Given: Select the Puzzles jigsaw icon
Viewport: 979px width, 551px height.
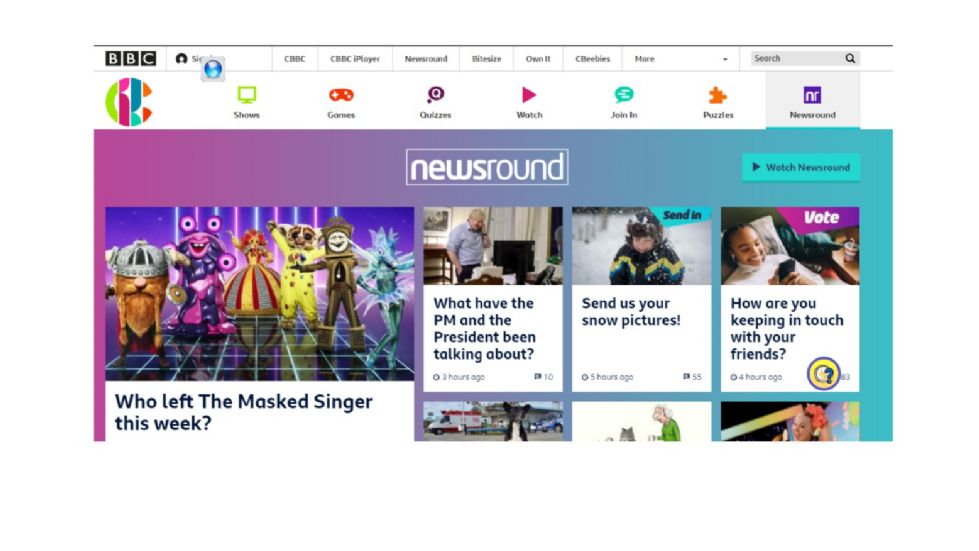Looking at the screenshot, I should pos(718,95).
